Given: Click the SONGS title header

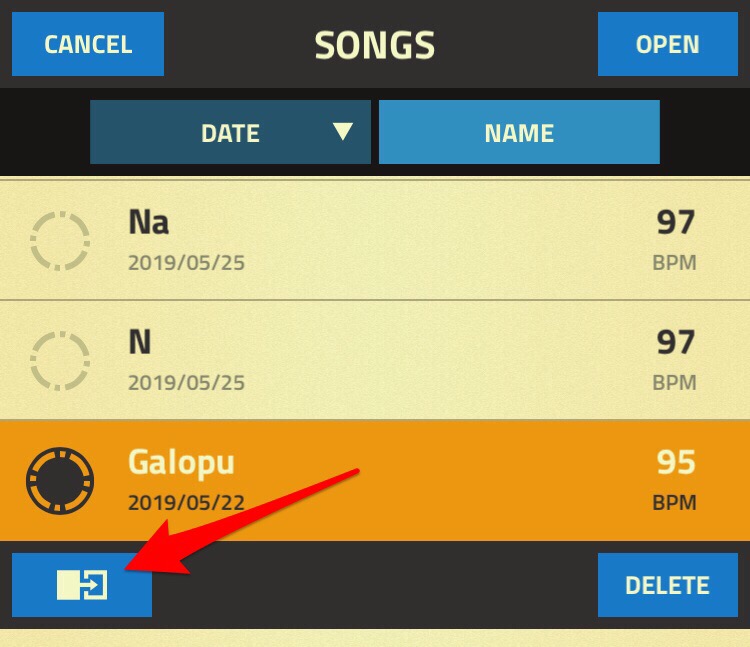Looking at the screenshot, I should coord(375,45).
